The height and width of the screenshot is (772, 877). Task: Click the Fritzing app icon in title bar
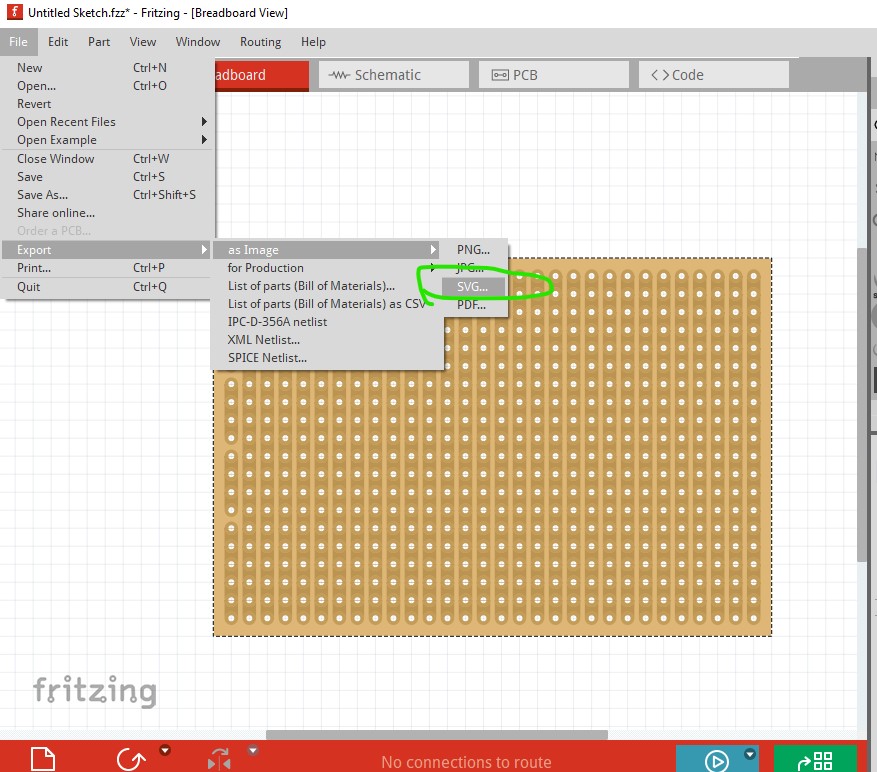coord(15,12)
